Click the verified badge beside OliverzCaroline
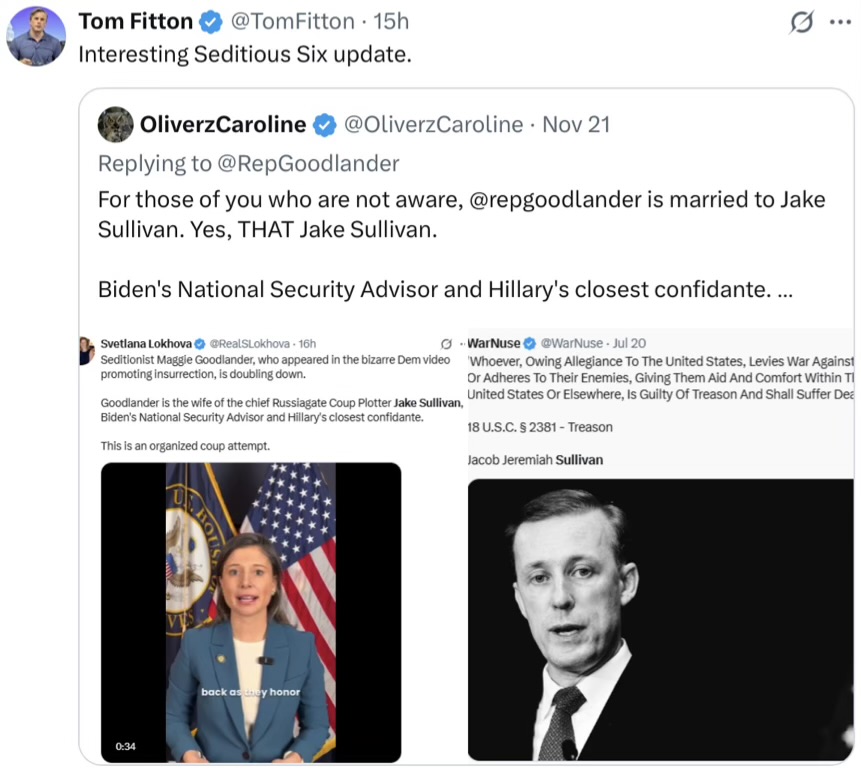Screen dimensions: 861x778 pos(325,125)
